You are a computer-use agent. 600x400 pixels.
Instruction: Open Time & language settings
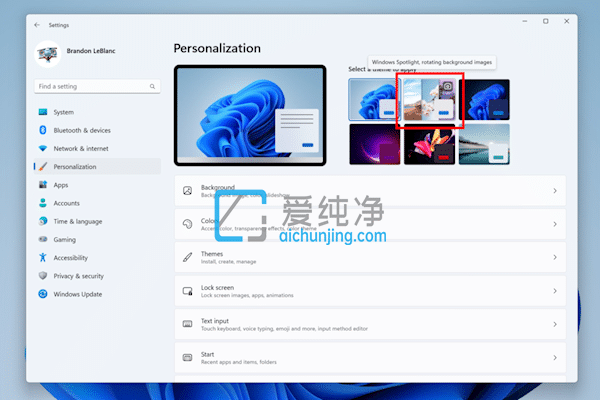[97, 221]
